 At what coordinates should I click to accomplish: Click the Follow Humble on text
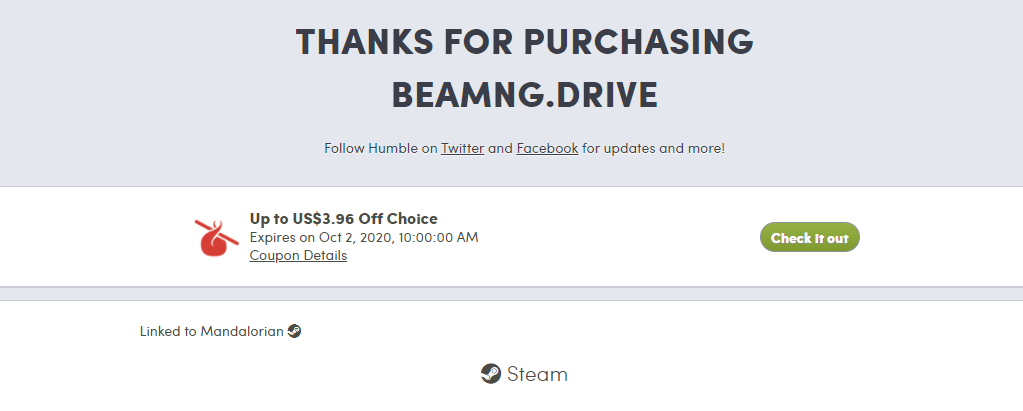[380, 148]
